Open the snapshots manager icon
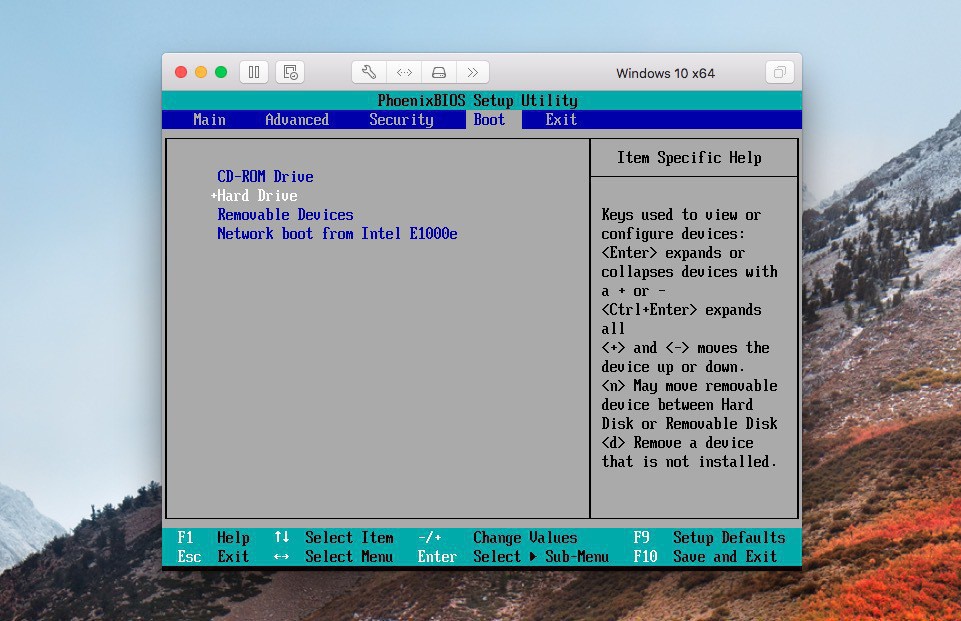This screenshot has width=961, height=621. coord(290,72)
